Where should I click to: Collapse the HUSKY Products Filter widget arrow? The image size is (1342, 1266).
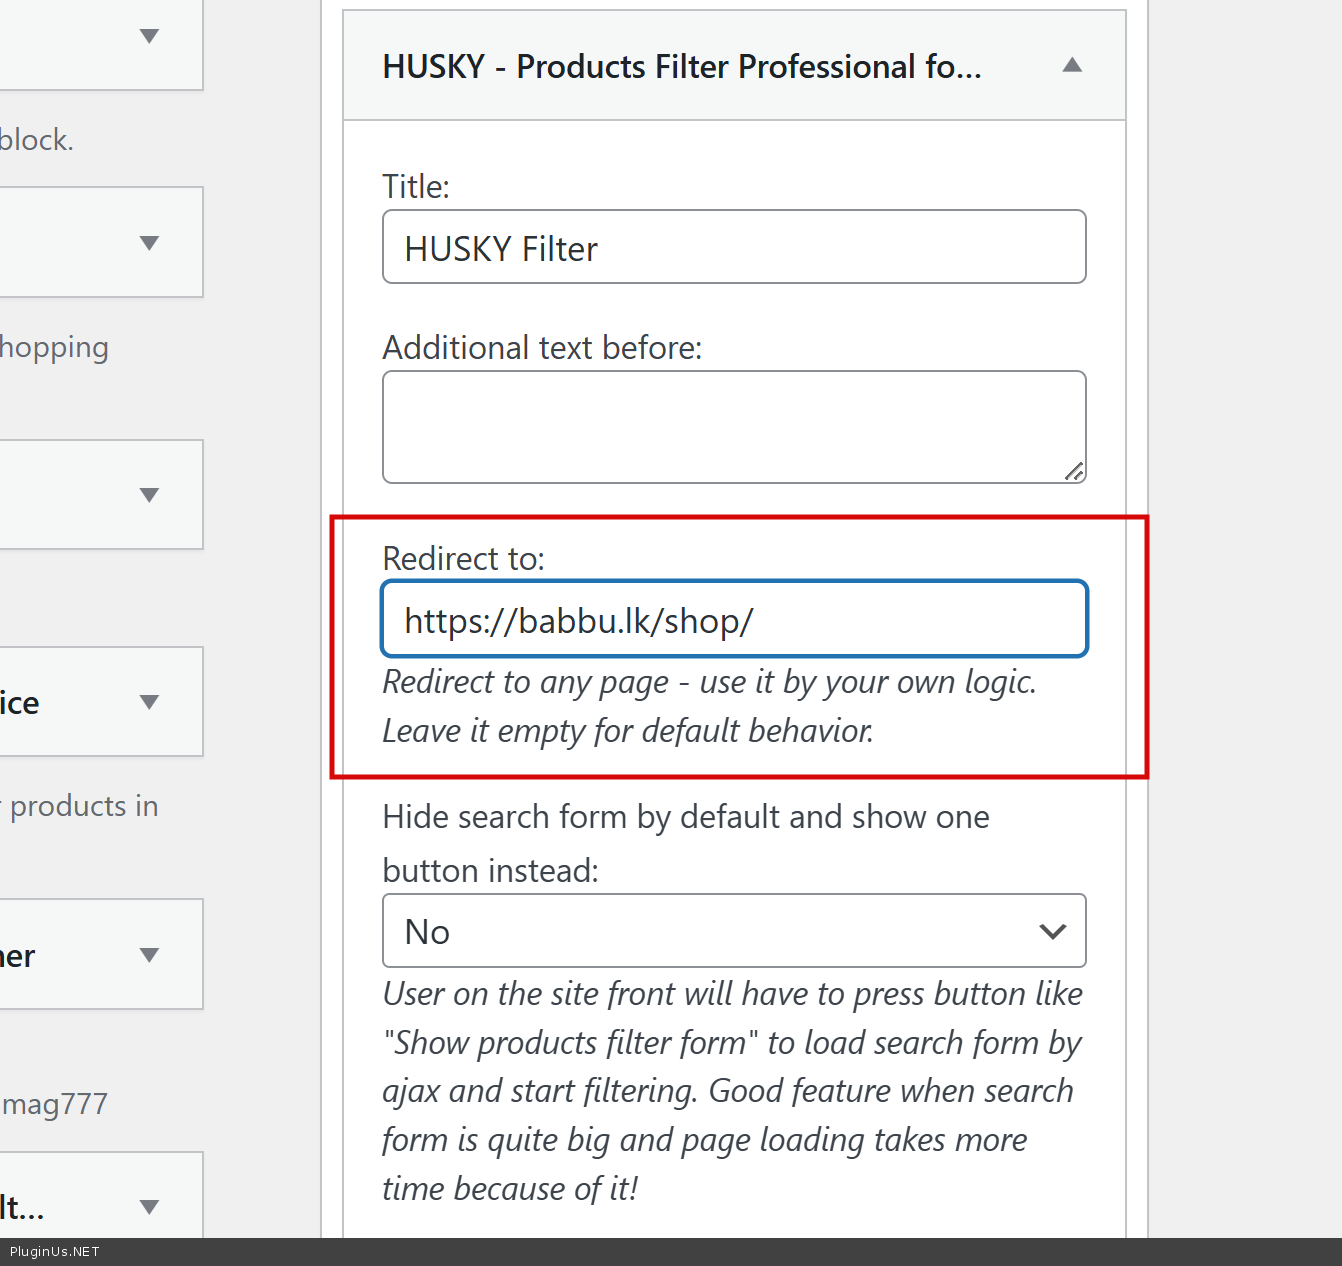(x=1072, y=66)
